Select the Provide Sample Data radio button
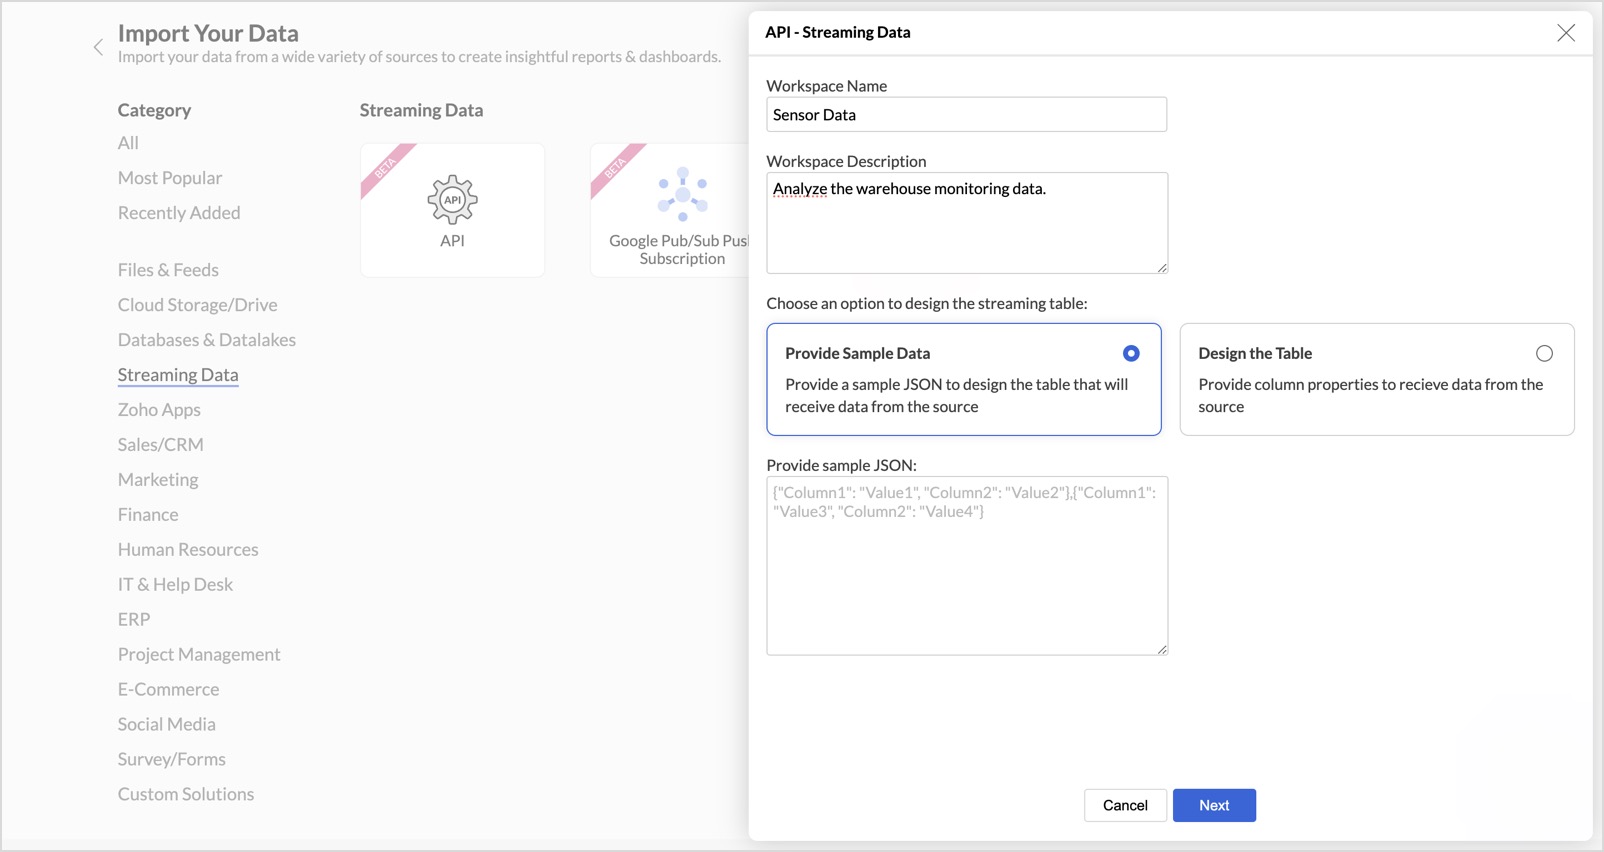 point(1130,354)
